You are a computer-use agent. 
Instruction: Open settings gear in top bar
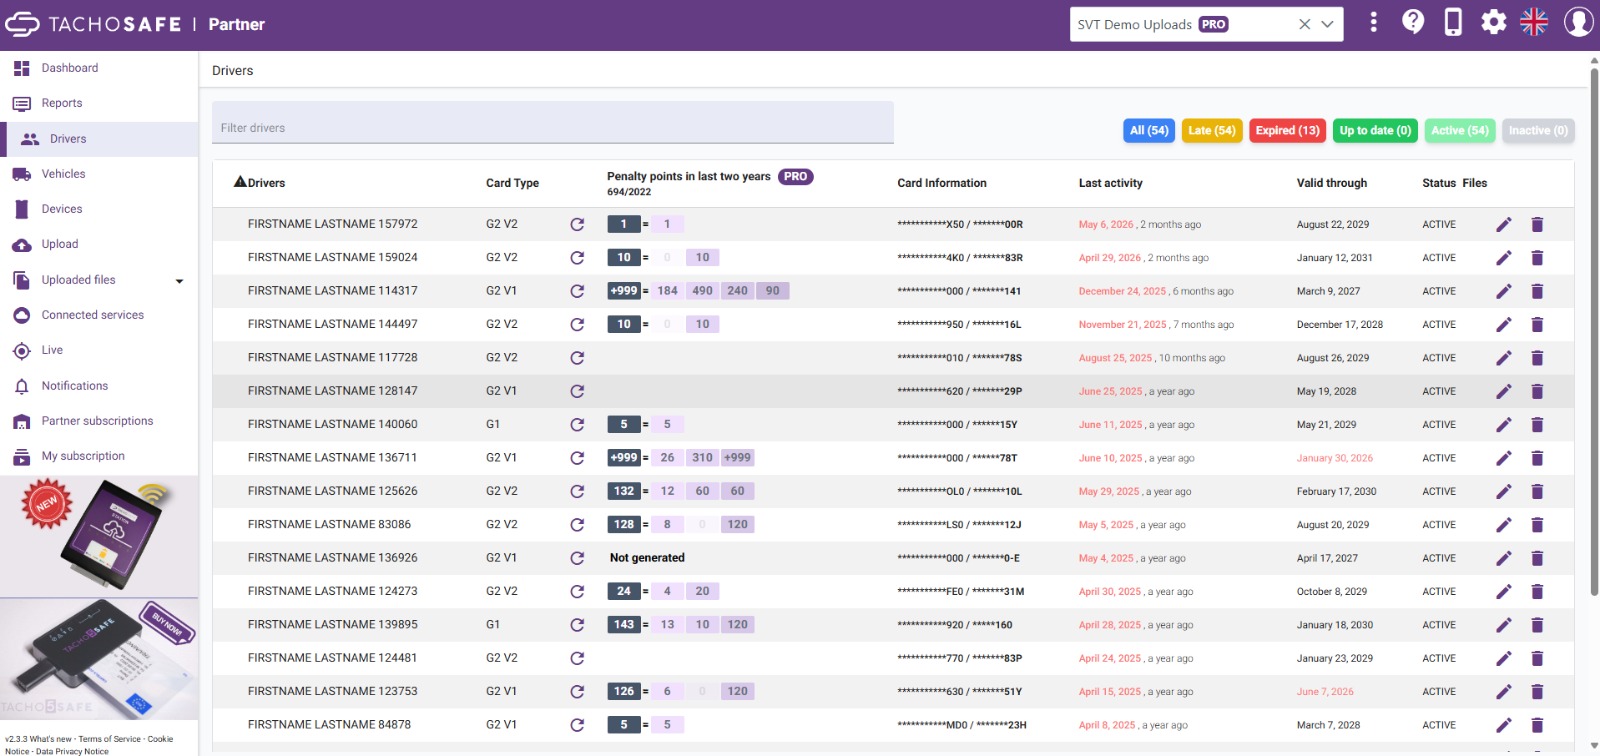pyautogui.click(x=1494, y=22)
